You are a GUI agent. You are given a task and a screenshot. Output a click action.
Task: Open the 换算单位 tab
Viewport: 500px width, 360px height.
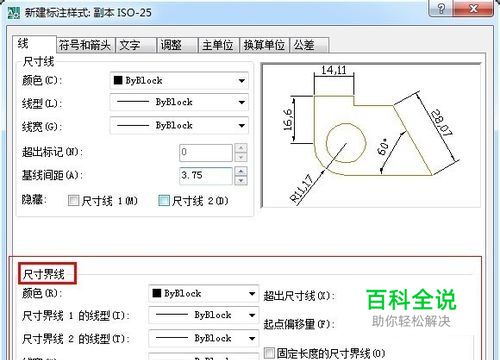(264, 45)
